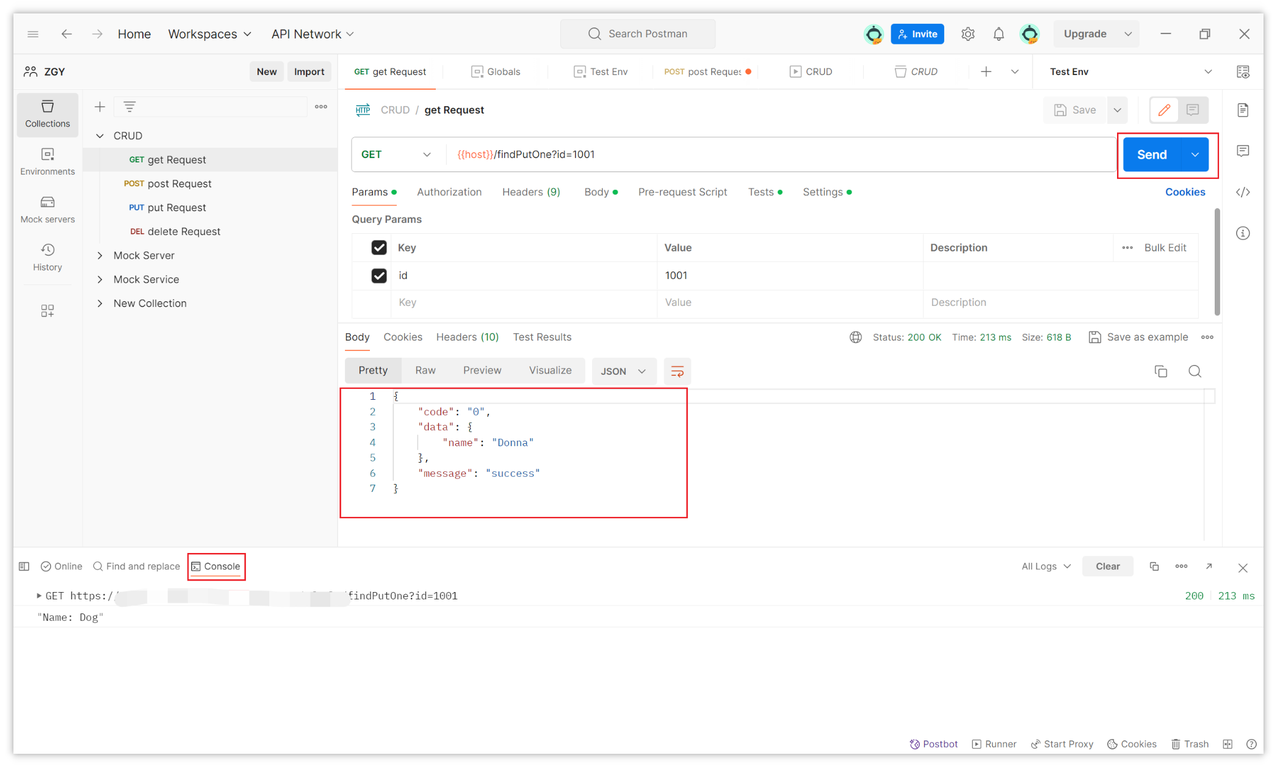This screenshot has height=766, width=1280.
Task: Click the Search Postman field
Action: (638, 34)
